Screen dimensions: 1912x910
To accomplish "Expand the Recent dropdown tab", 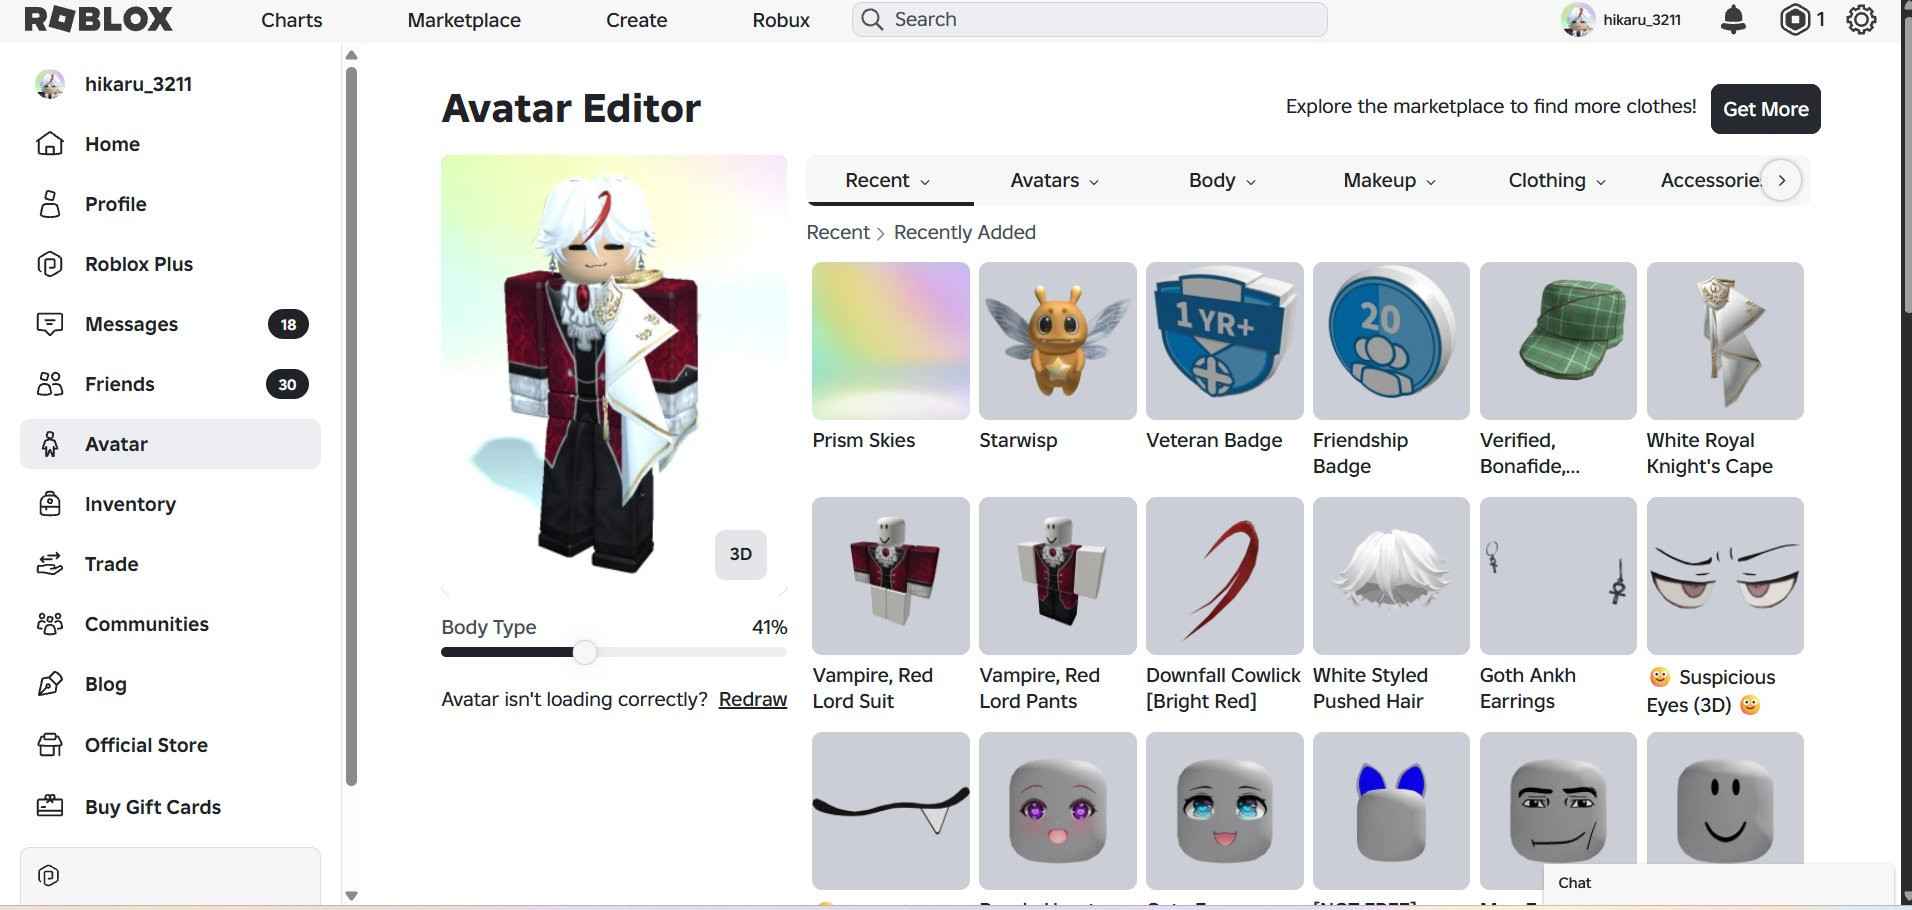I will pyautogui.click(x=888, y=180).
